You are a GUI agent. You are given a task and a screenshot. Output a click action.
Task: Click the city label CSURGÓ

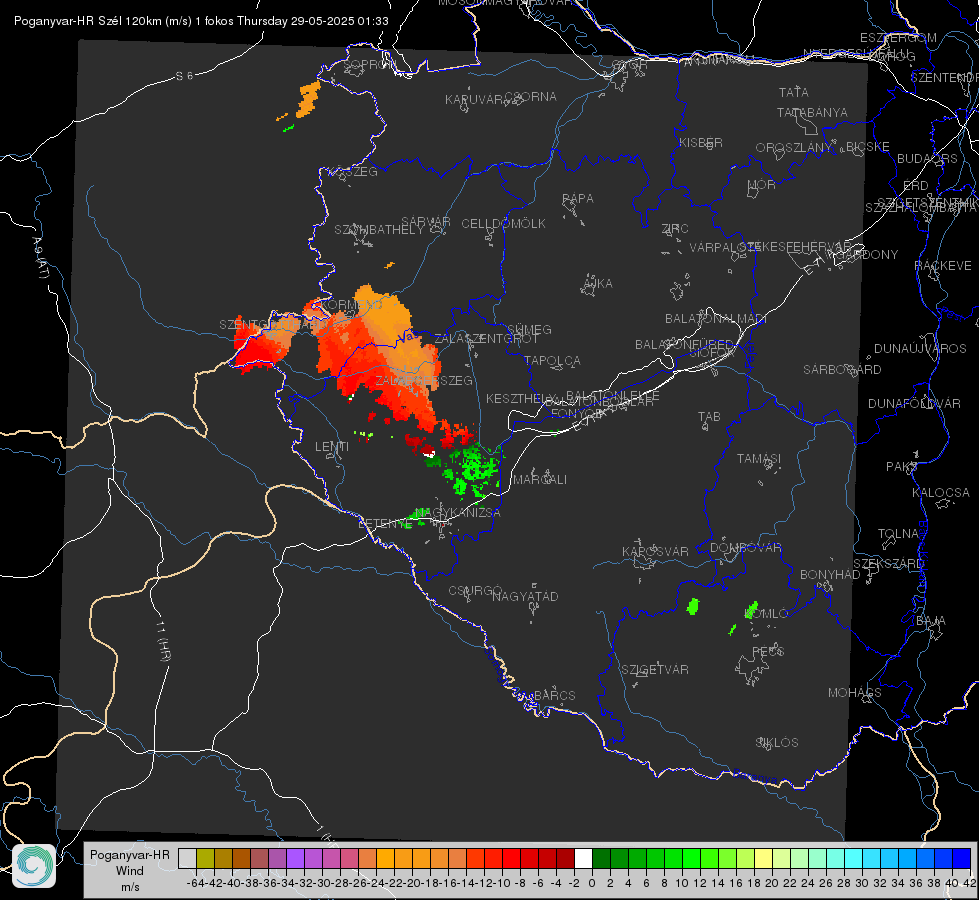(x=475, y=591)
